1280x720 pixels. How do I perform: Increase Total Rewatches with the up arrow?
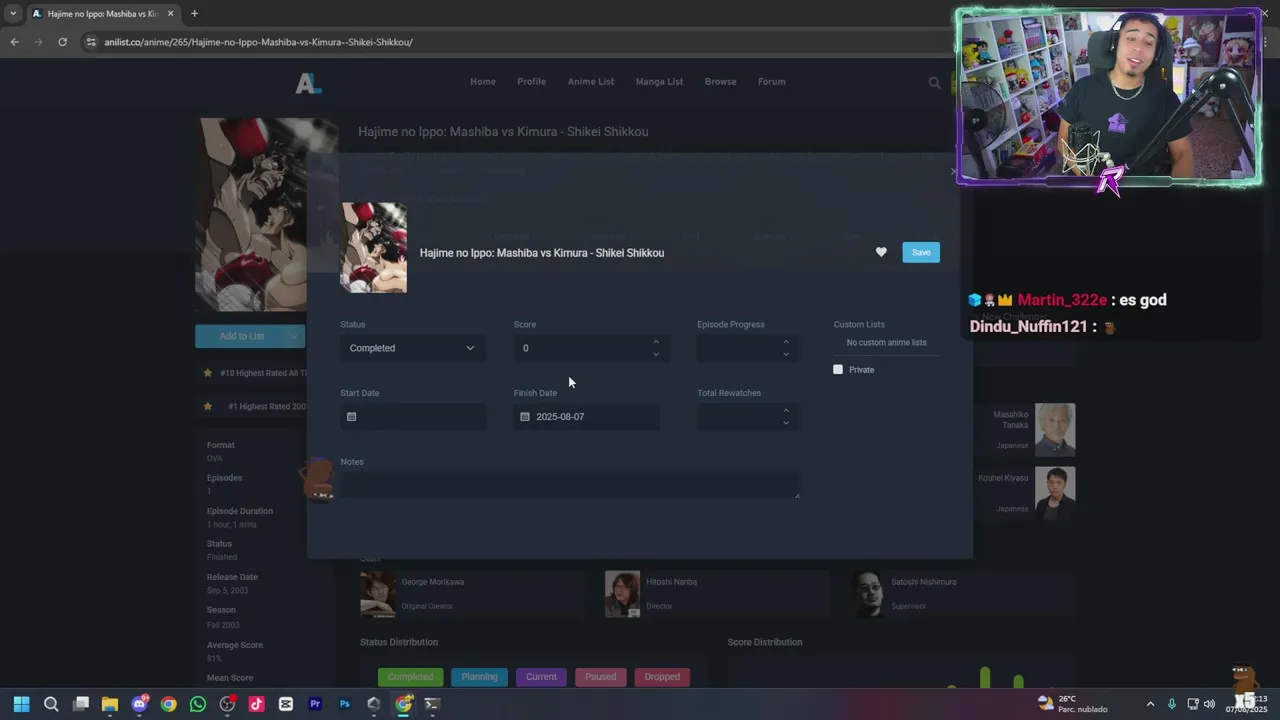pos(786,410)
